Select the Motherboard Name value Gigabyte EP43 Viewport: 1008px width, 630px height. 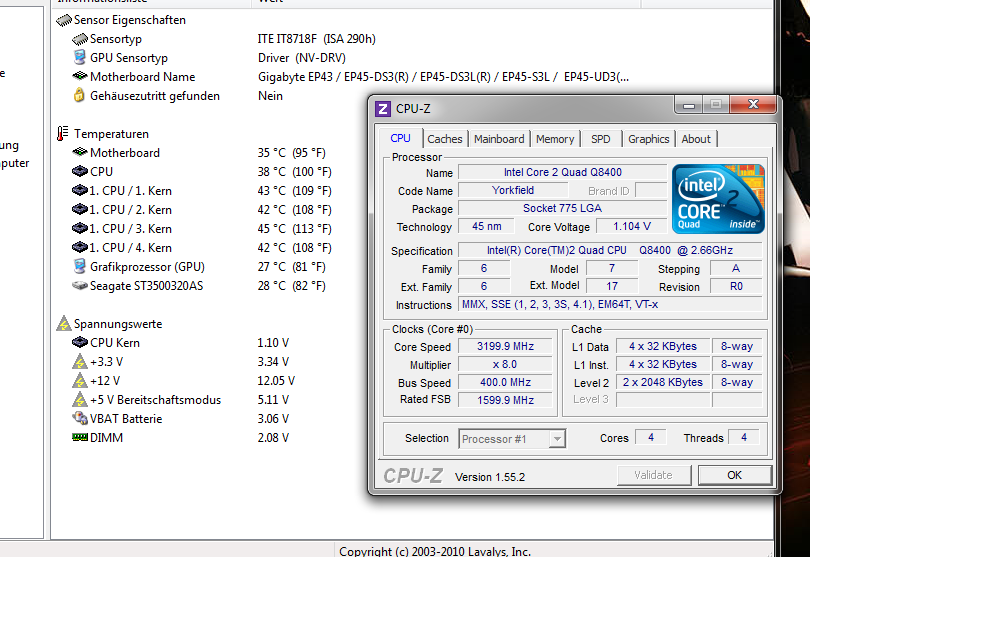coord(444,76)
